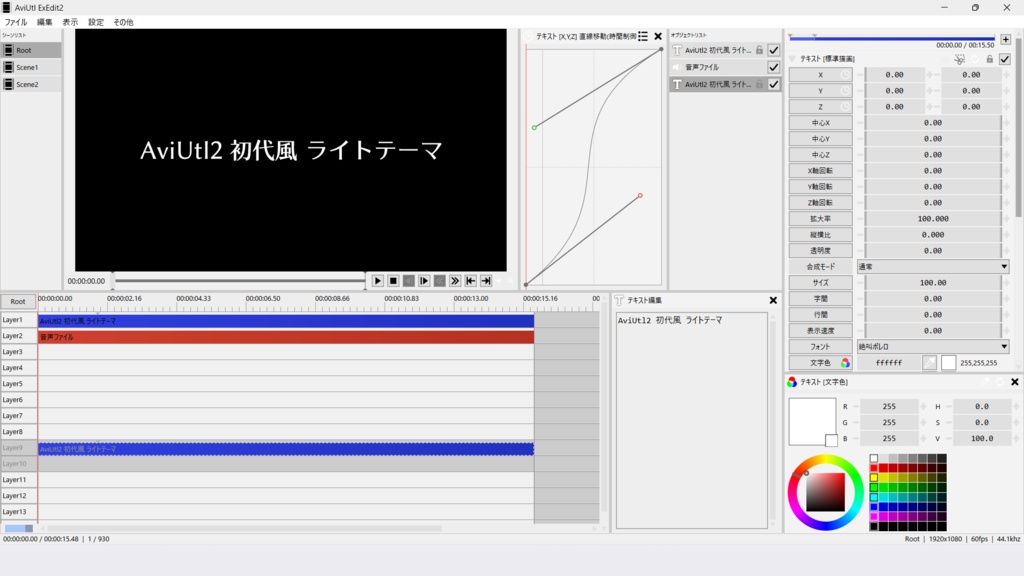The height and width of the screenshot is (576, 1024).
Task: Uncheck the selected AviUtl2 text object checkbox
Action: 774,84
